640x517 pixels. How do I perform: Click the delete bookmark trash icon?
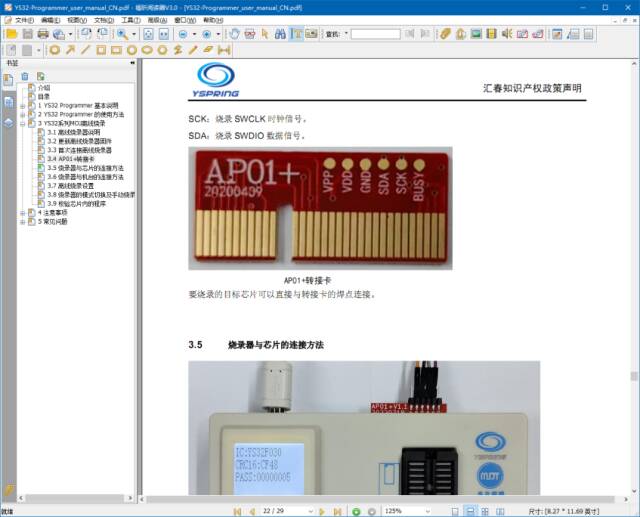tap(25, 76)
